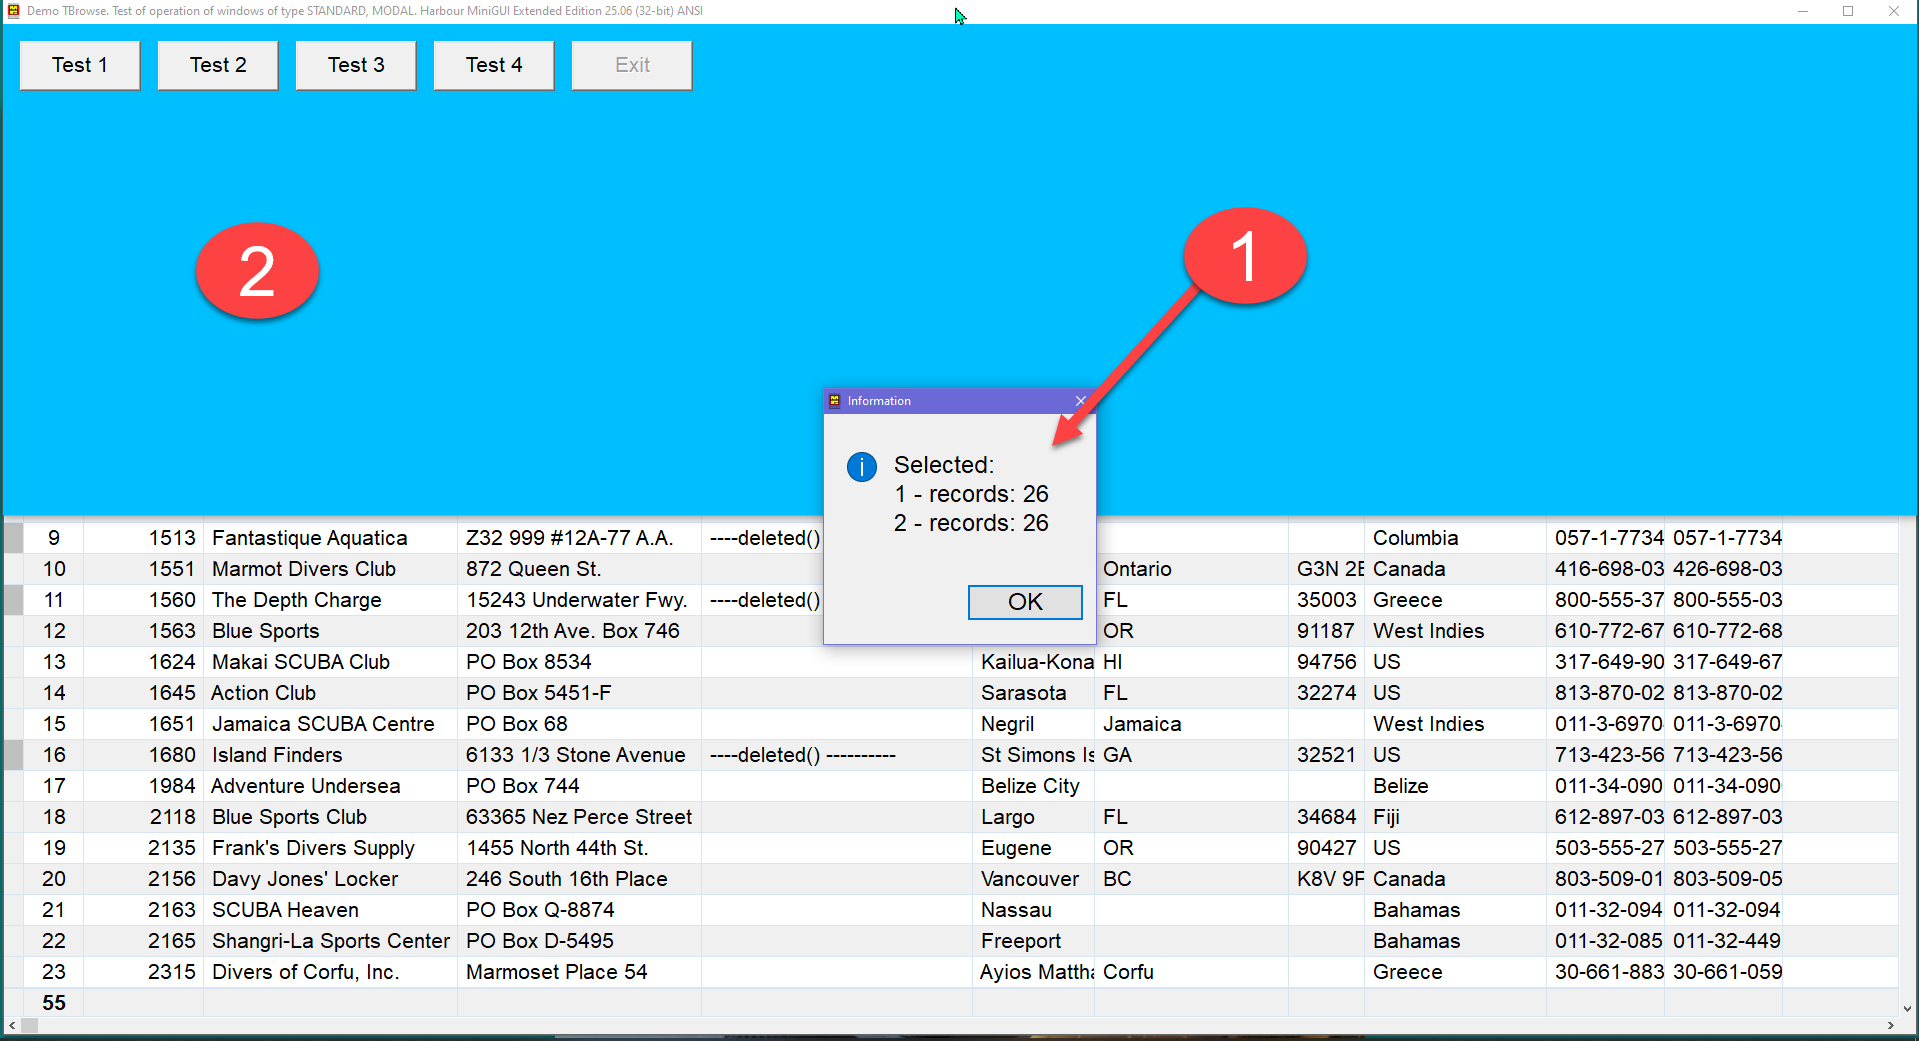Select row marker for record 9
This screenshot has height=1041, width=1919.
pyautogui.click(x=14, y=538)
